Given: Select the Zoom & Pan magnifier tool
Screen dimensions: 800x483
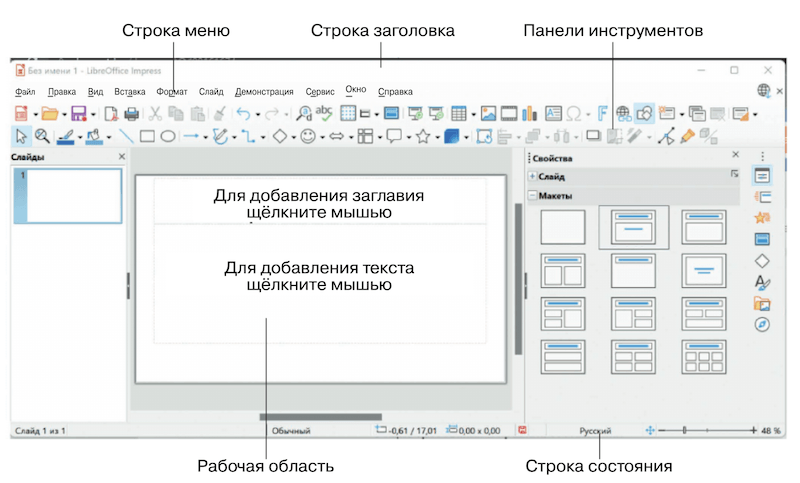Looking at the screenshot, I should (x=42, y=137).
